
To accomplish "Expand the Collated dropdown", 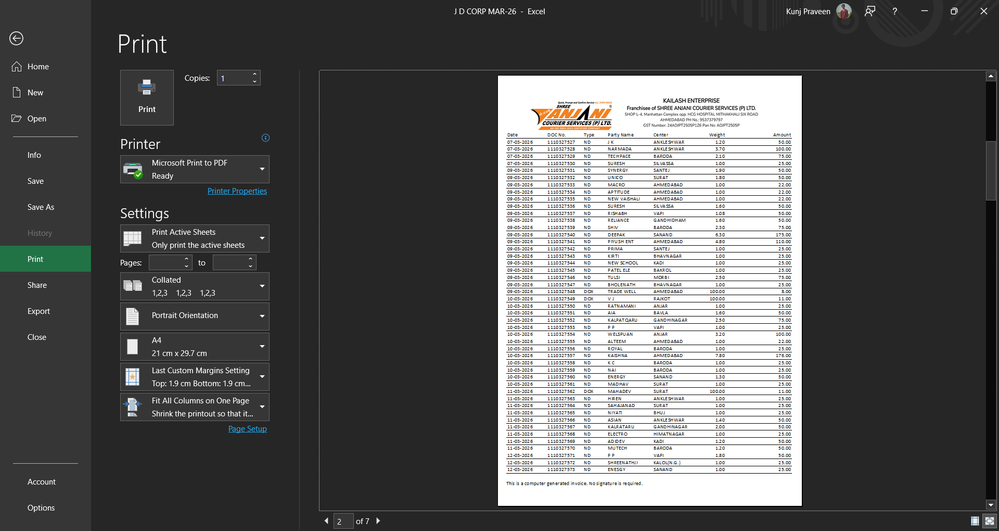I will click(x=194, y=286).
